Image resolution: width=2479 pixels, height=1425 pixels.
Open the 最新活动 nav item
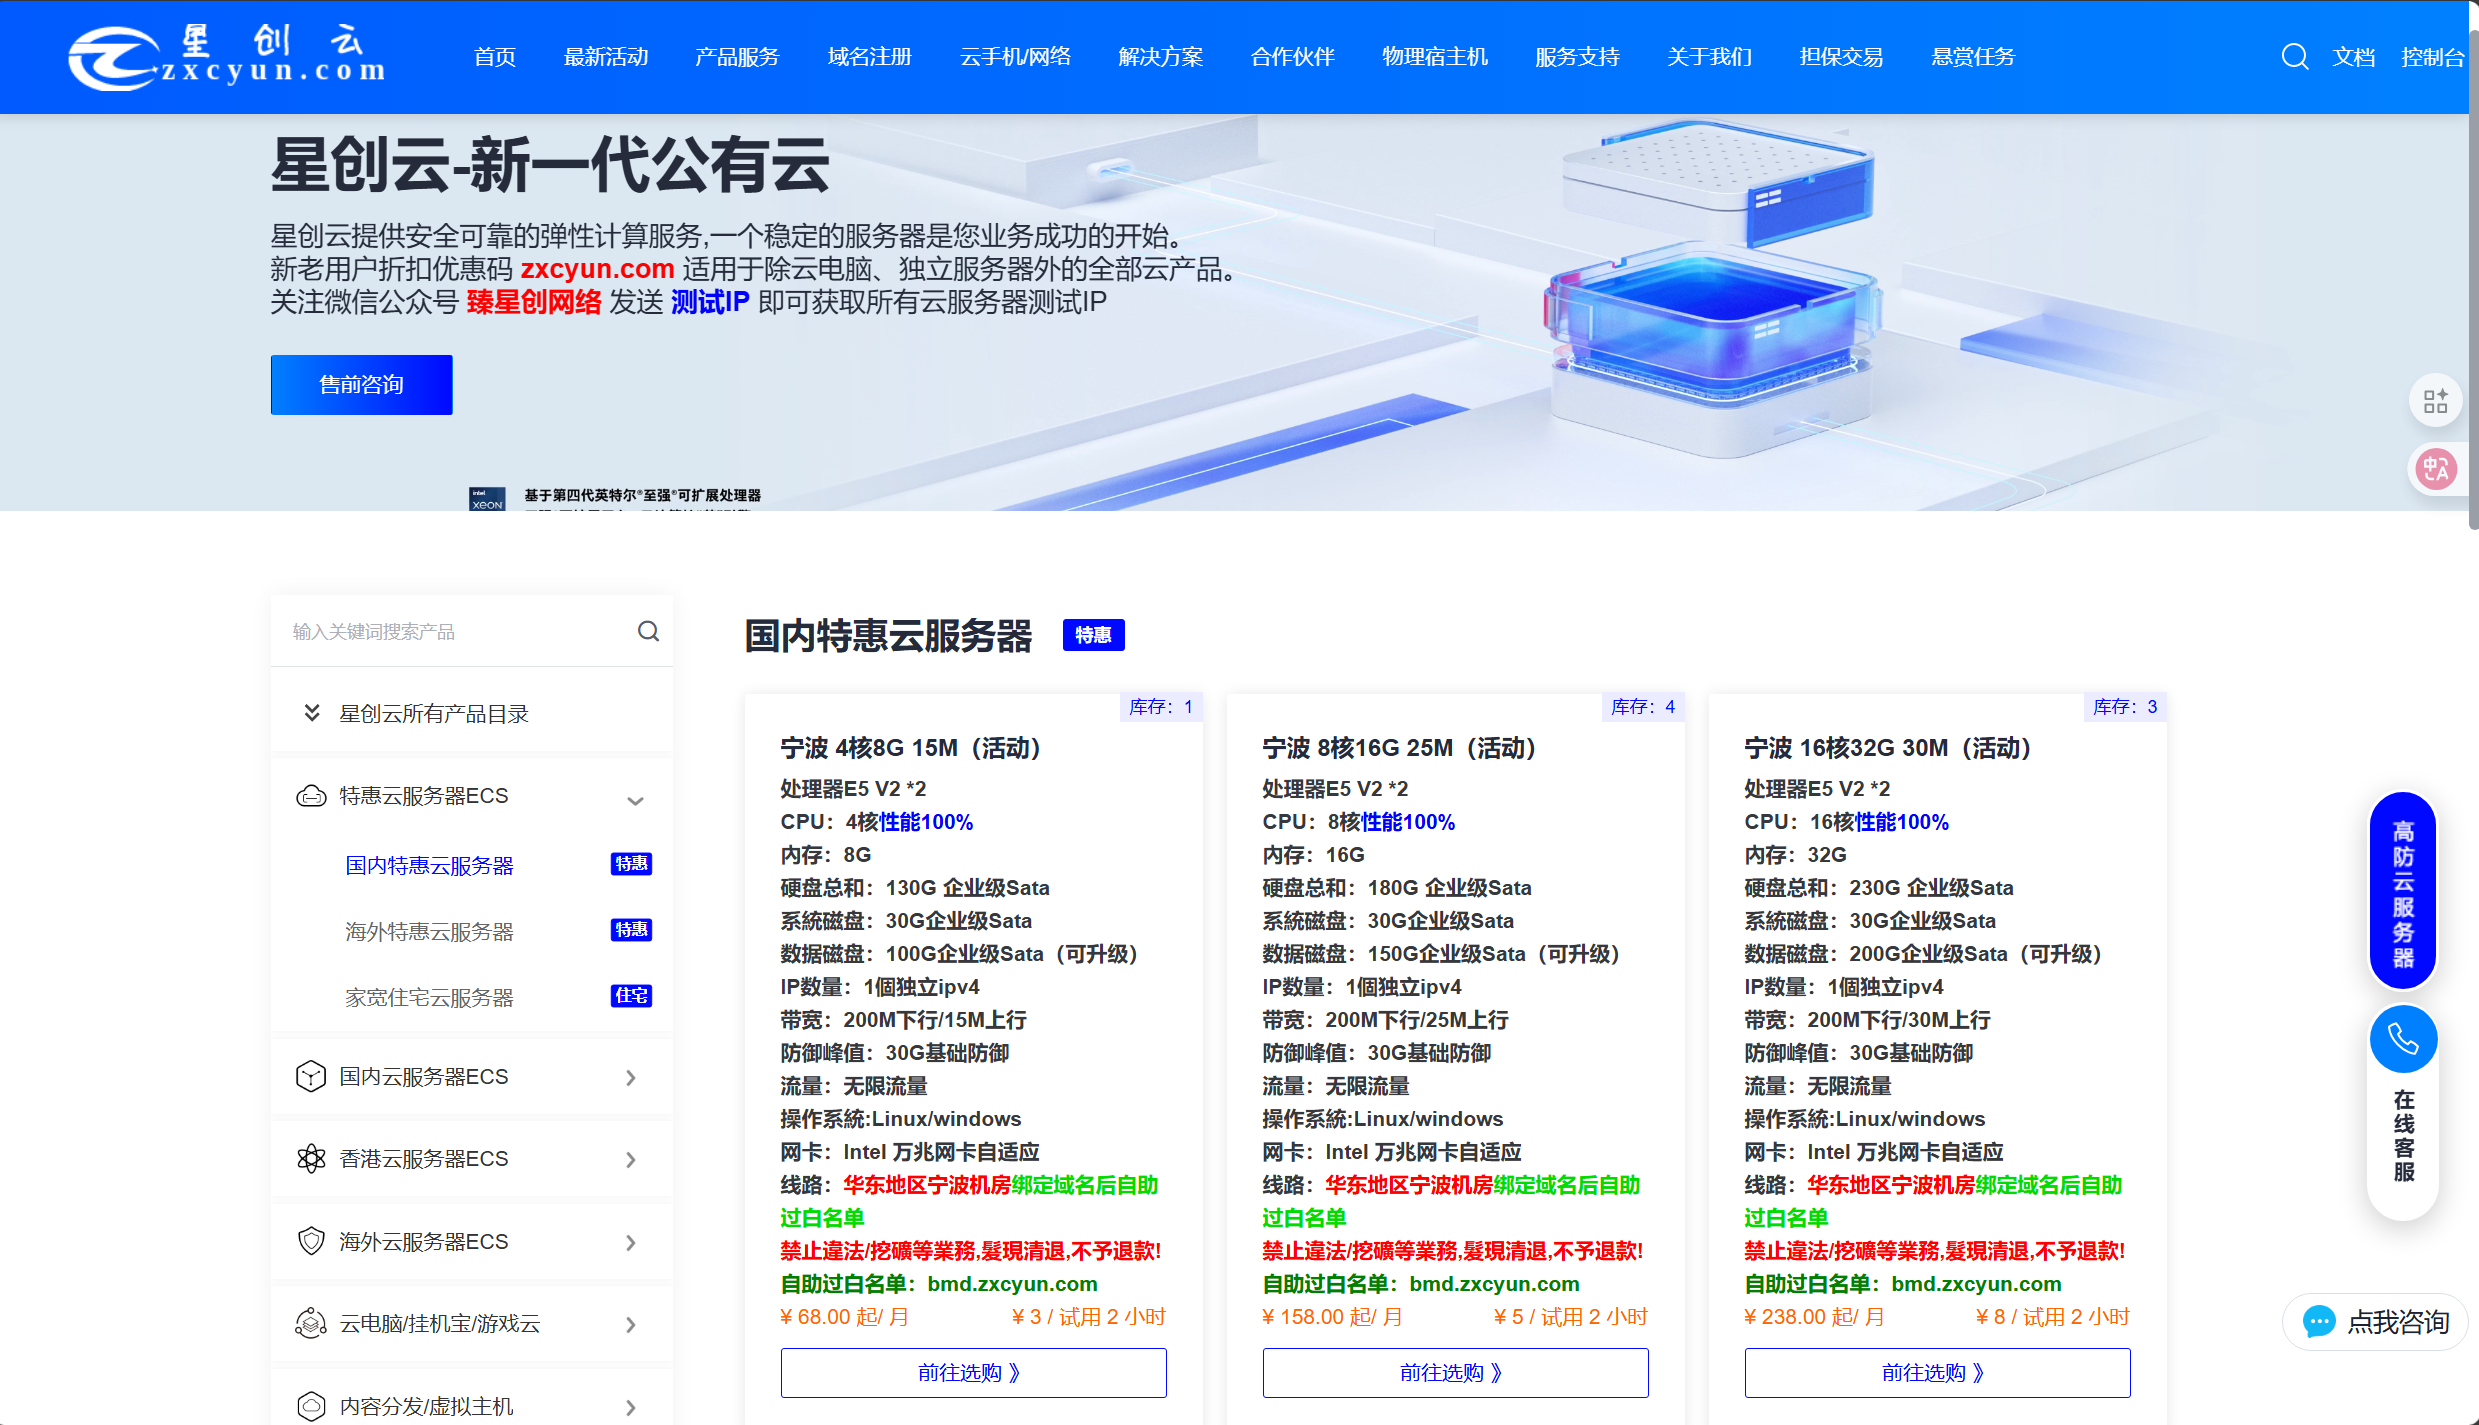[x=606, y=57]
